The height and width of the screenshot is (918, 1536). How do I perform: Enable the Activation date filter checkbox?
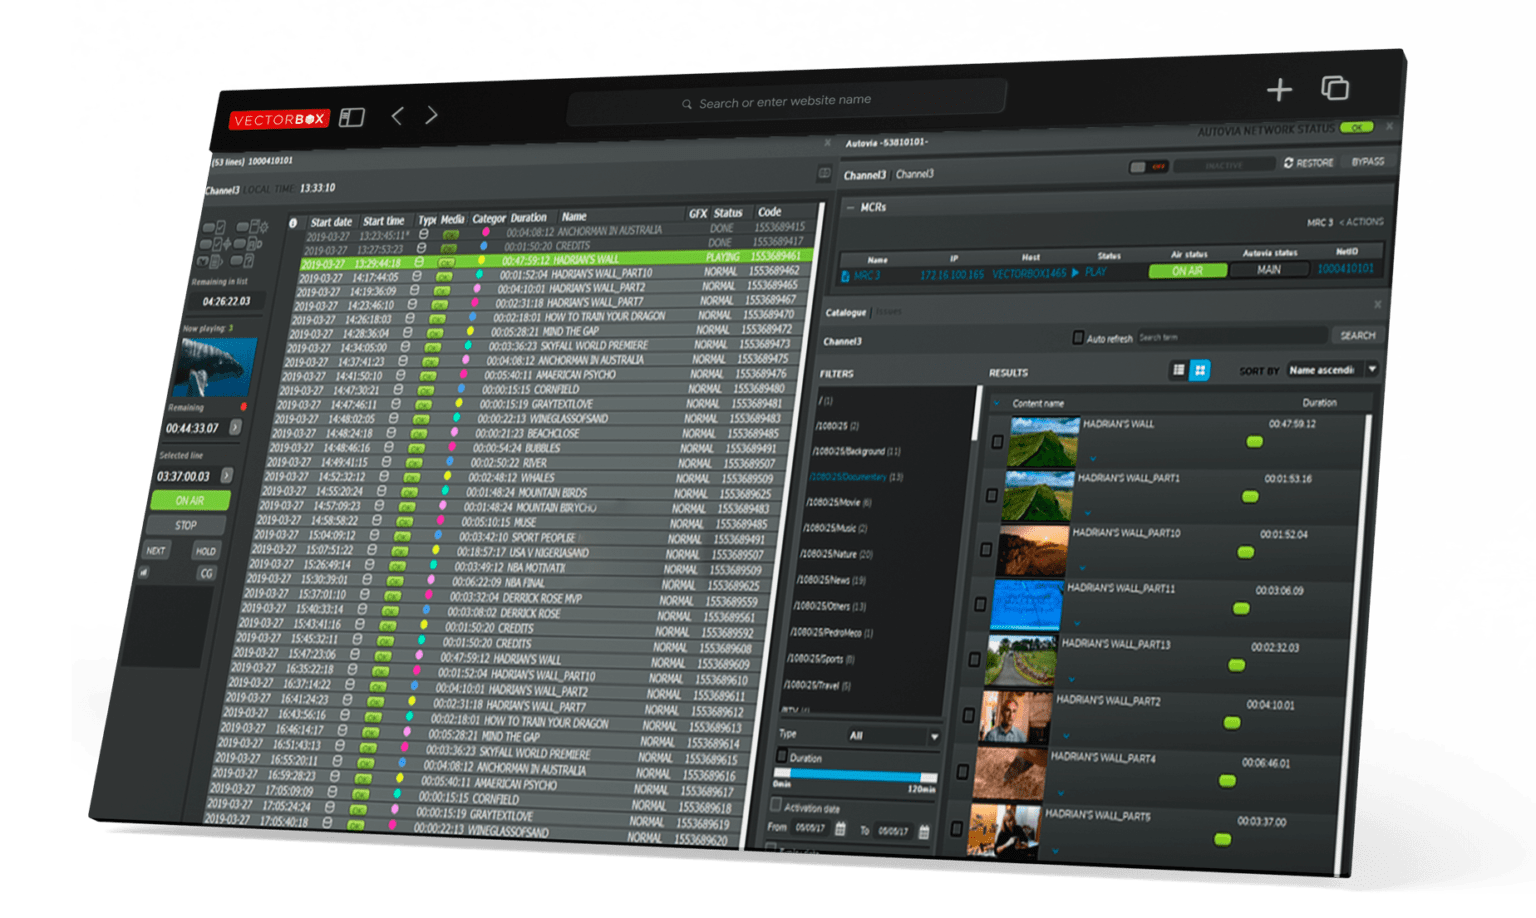777,805
